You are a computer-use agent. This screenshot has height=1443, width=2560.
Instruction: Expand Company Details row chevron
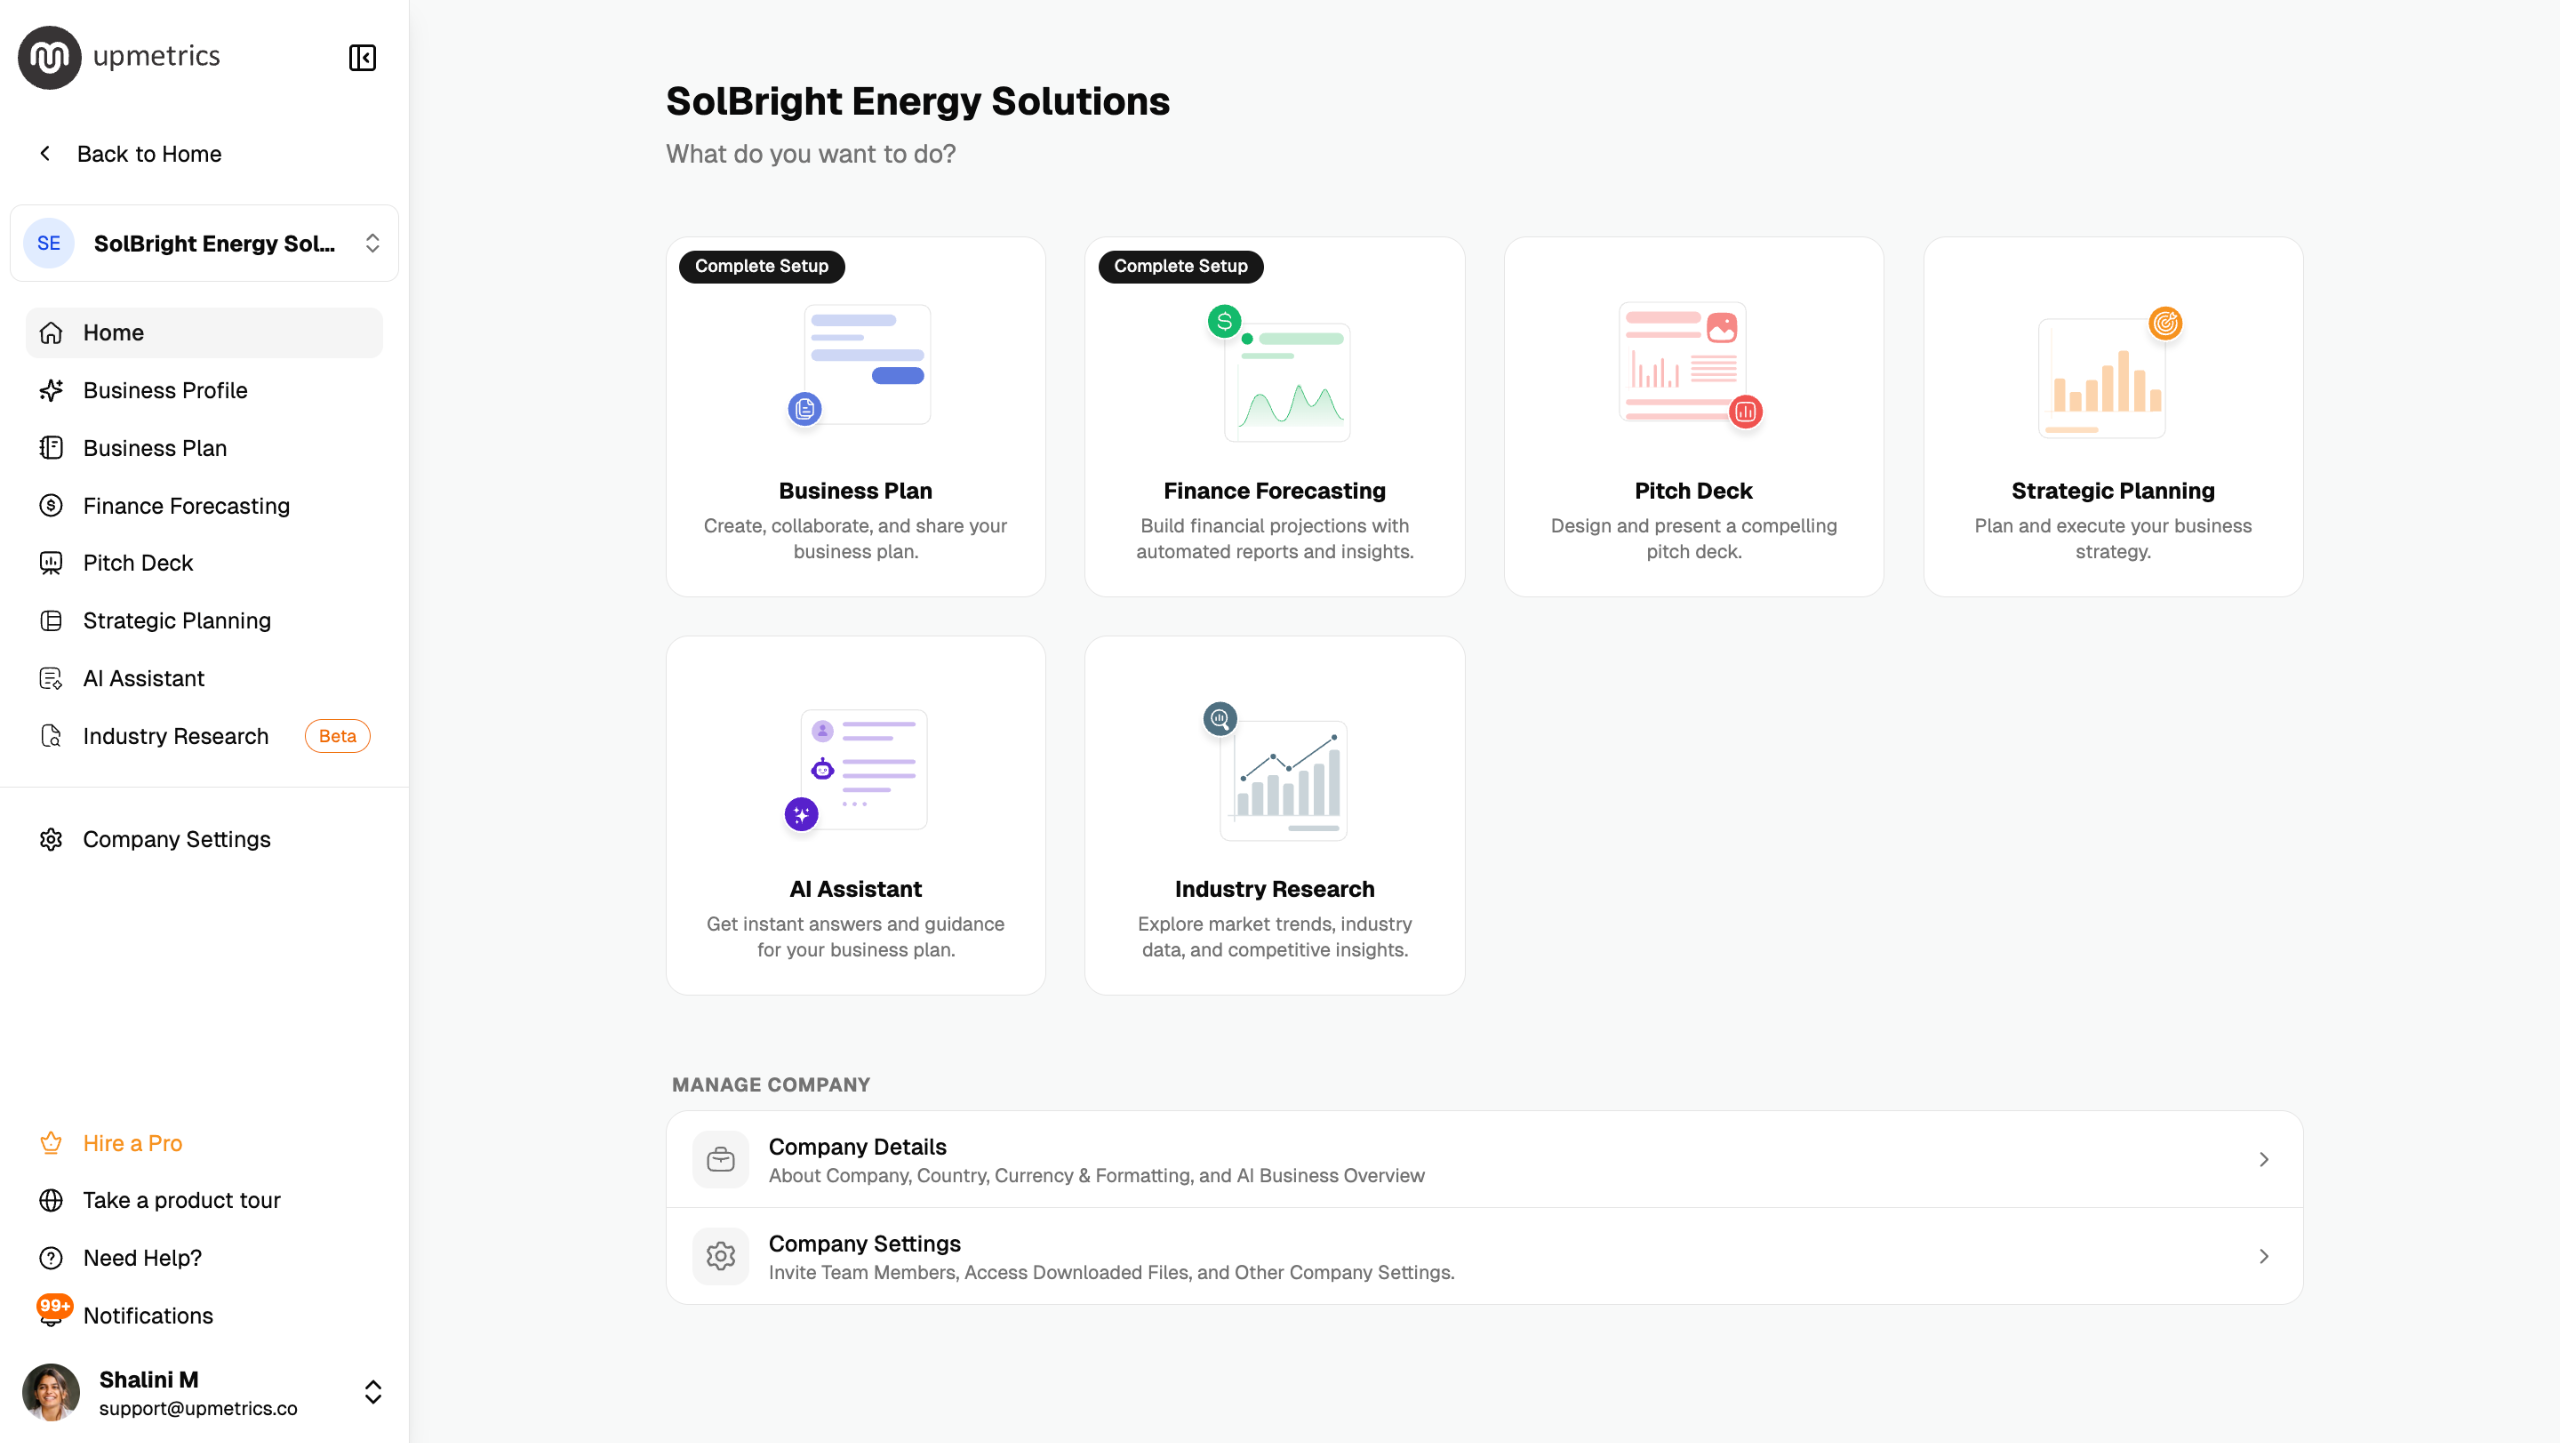click(x=2264, y=1160)
